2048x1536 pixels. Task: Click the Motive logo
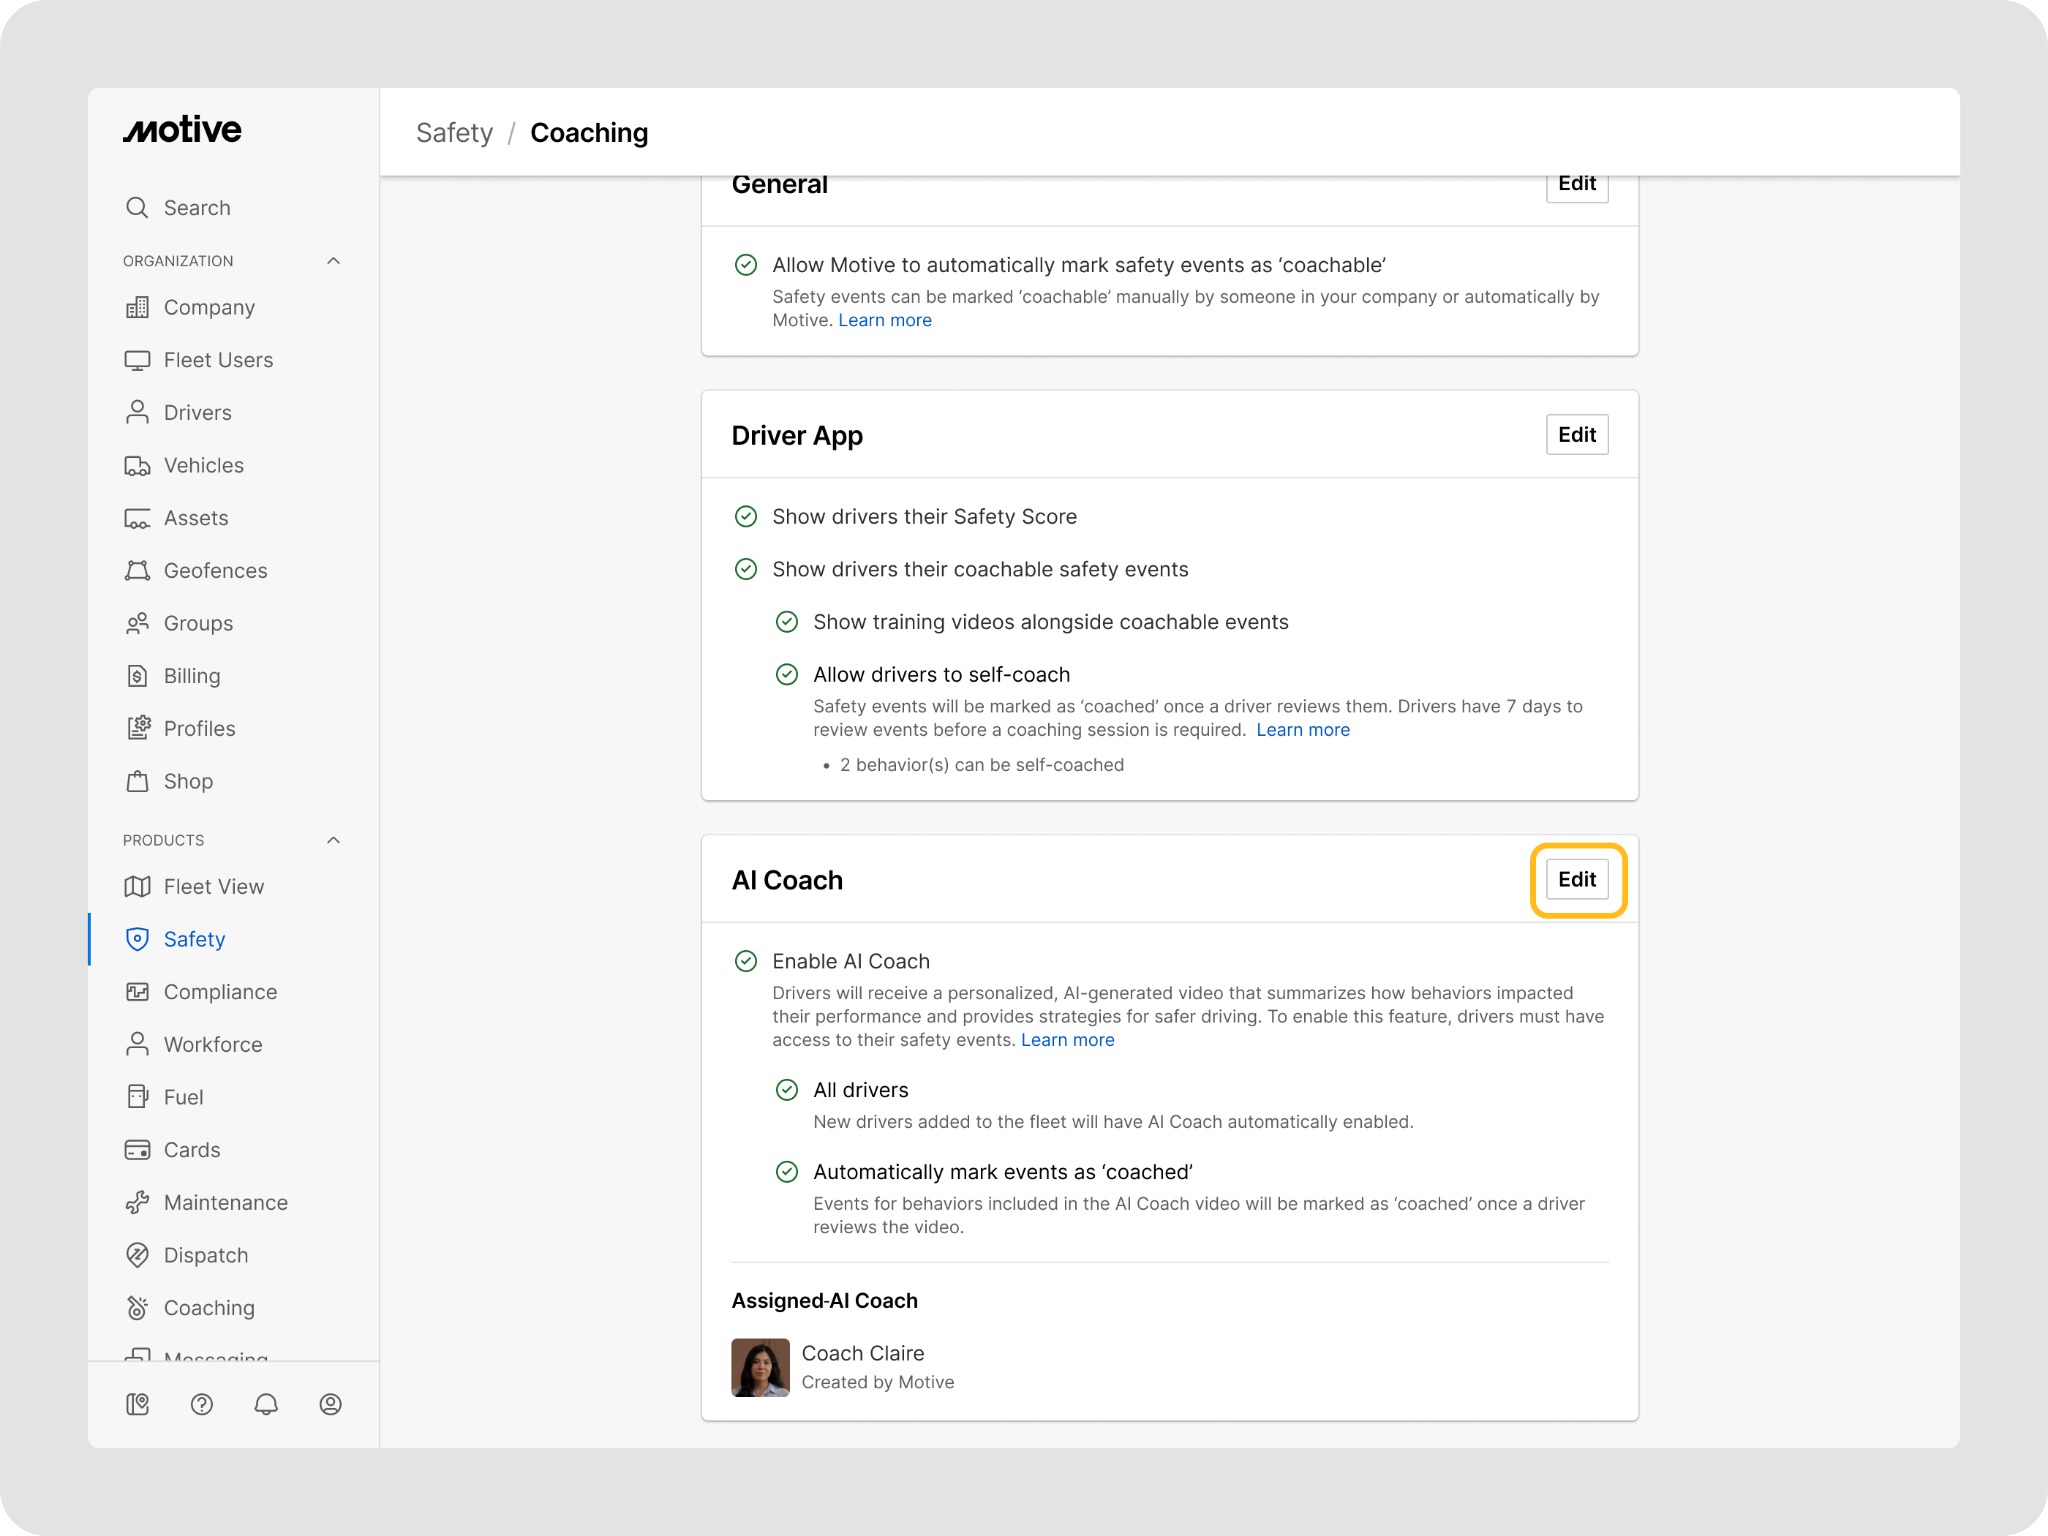[x=182, y=130]
